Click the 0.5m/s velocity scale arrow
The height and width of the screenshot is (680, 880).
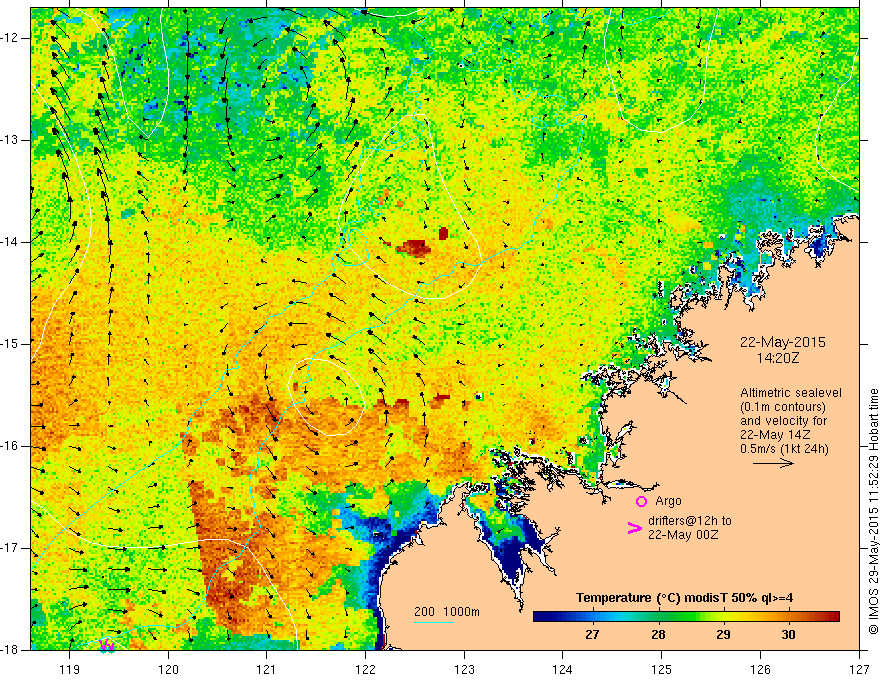(773, 463)
